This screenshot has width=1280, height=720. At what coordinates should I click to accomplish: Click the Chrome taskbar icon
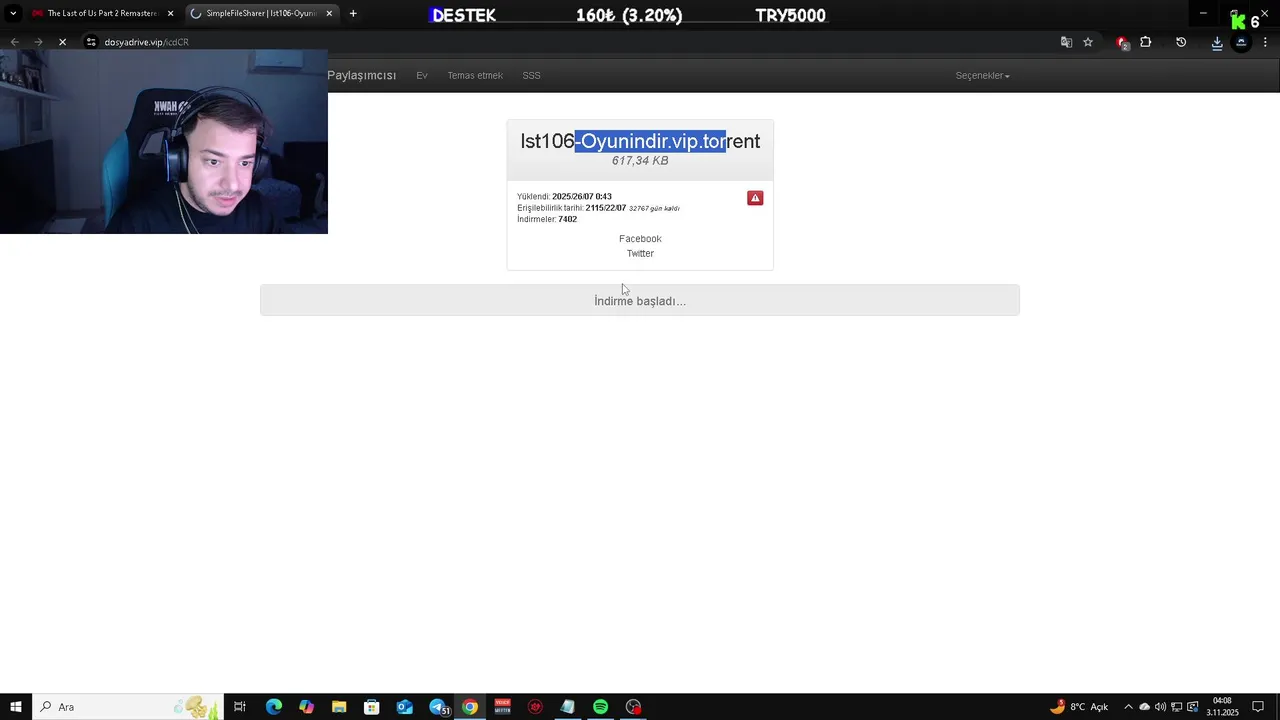pos(470,707)
